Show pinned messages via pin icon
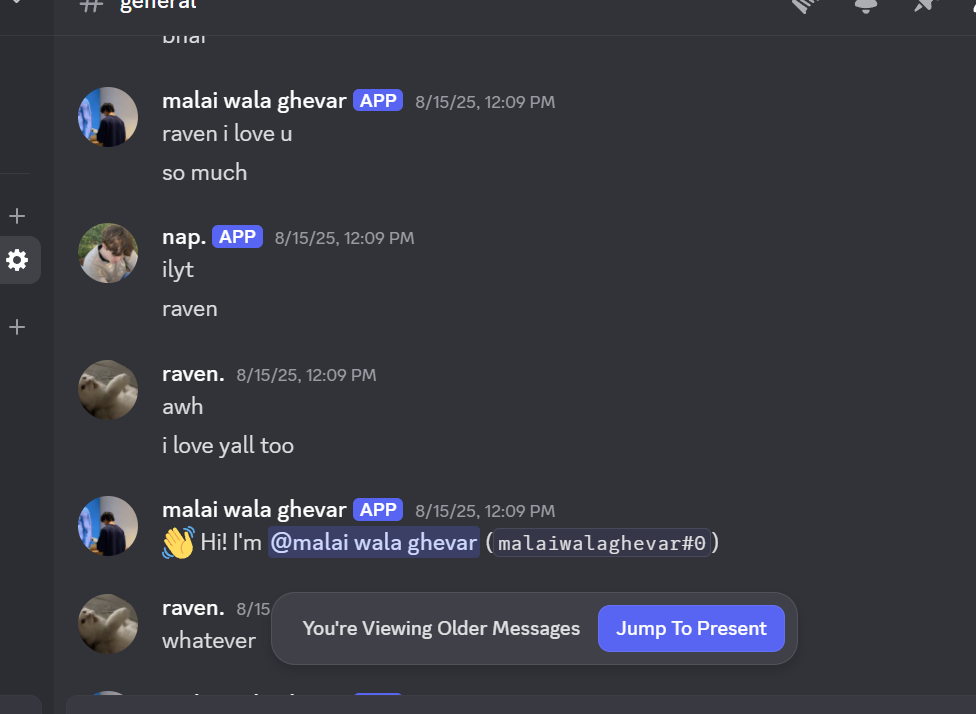The image size is (976, 714). click(x=924, y=5)
